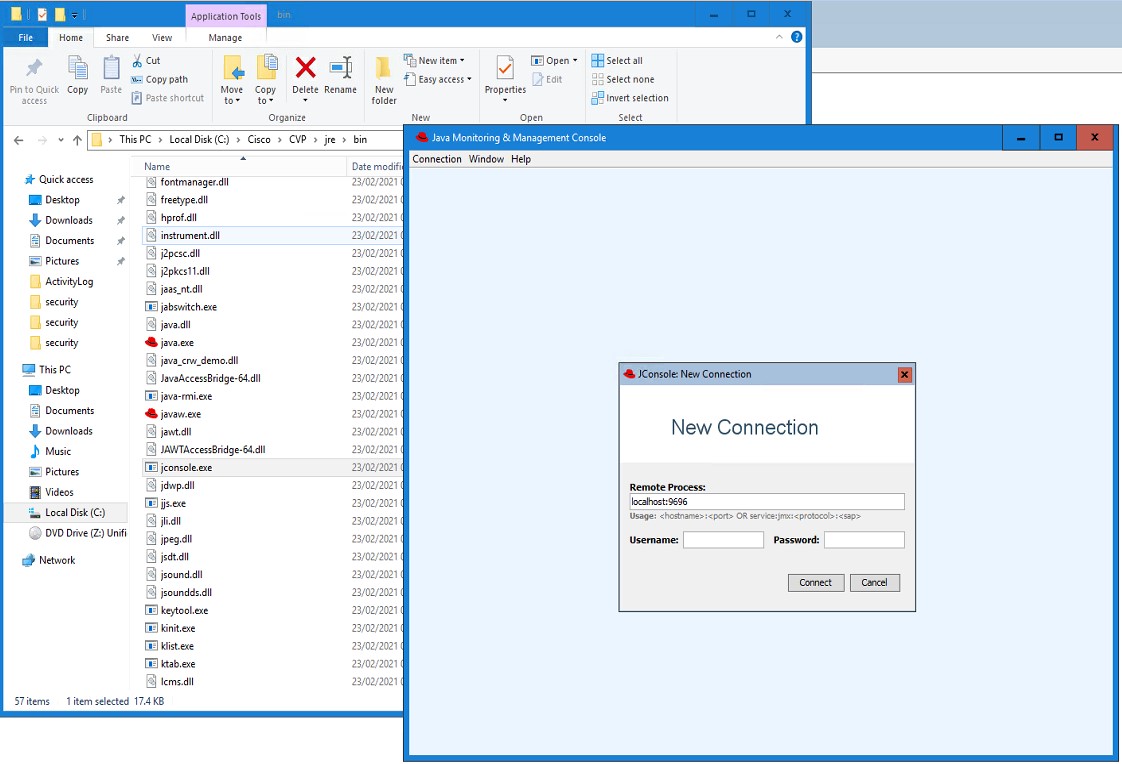Open the Window menu in JConsole
This screenshot has height=764, width=1122.
pyautogui.click(x=487, y=160)
